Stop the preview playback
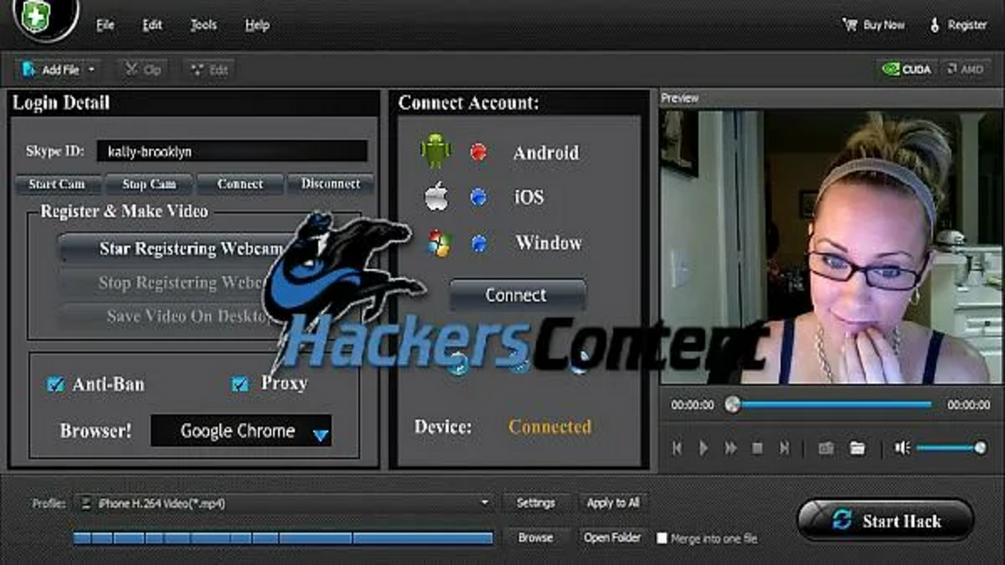1005x565 pixels. pos(757,448)
